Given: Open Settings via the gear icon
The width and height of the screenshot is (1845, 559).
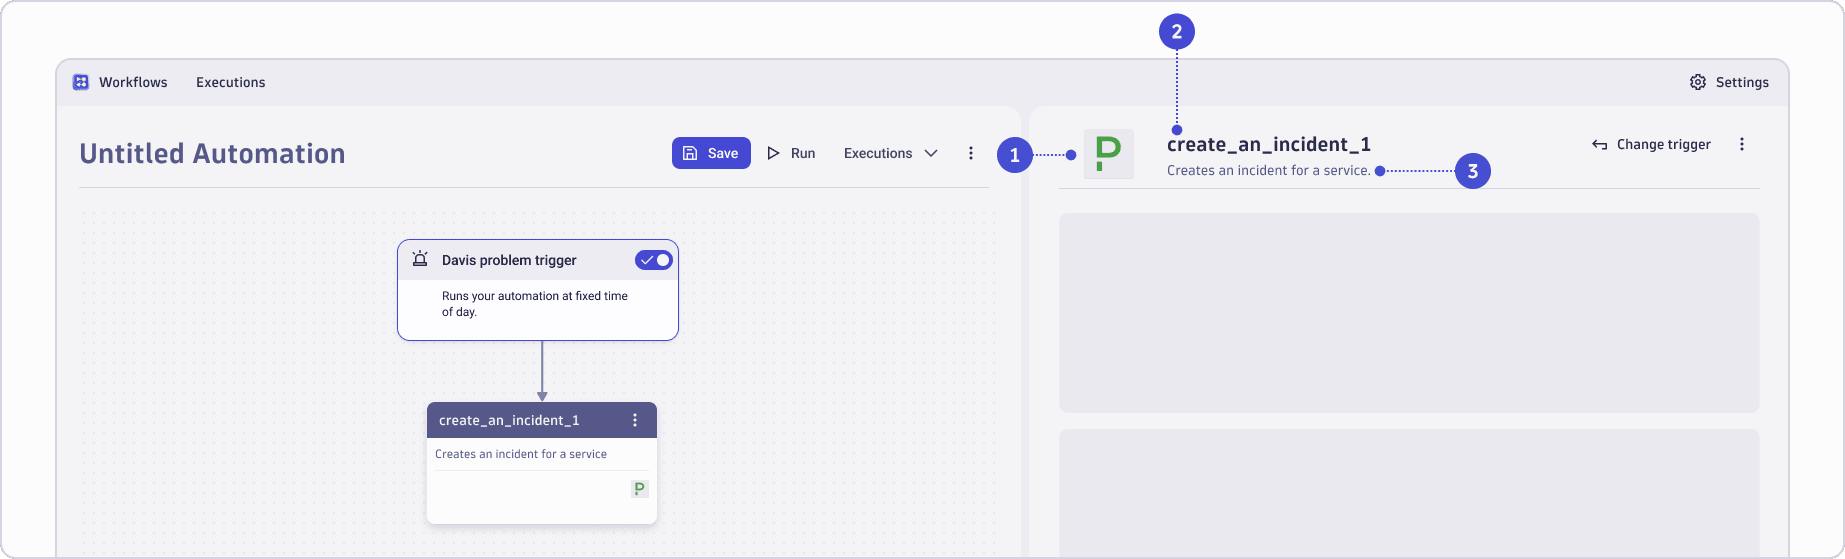Looking at the screenshot, I should coord(1698,82).
